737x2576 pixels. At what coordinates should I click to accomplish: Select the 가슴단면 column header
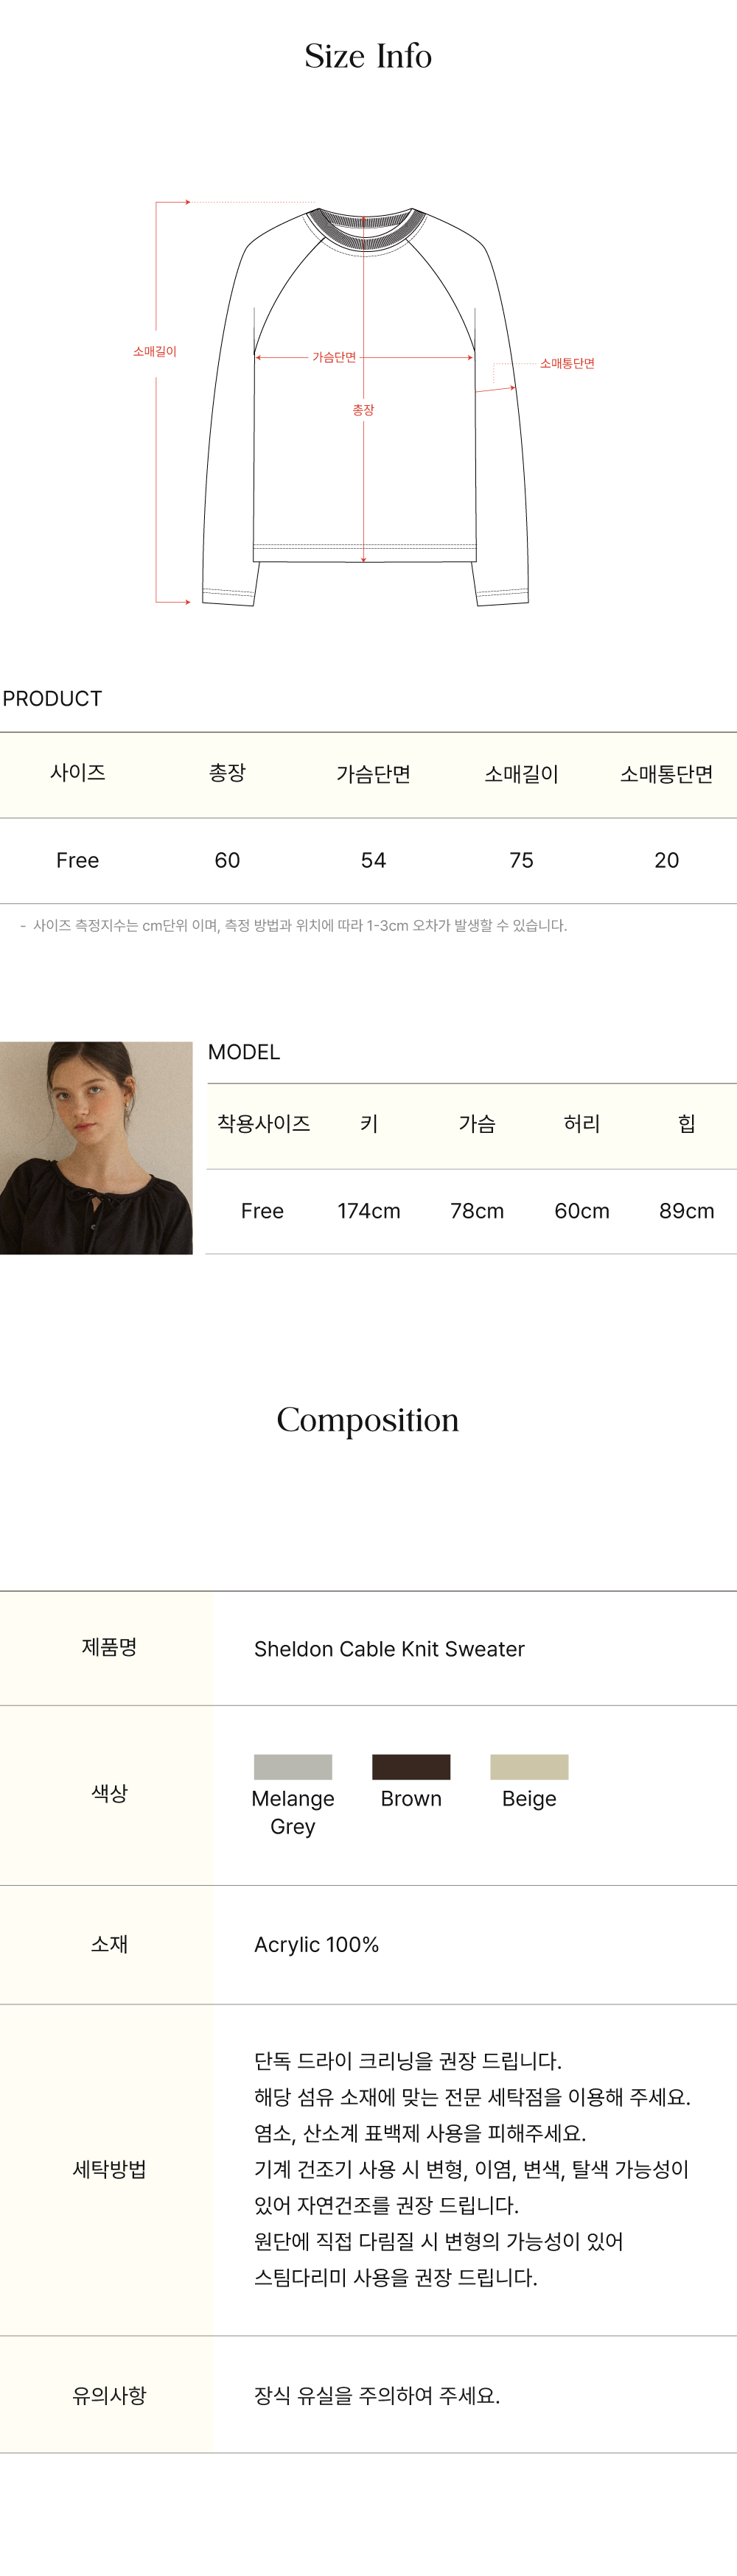tap(373, 774)
